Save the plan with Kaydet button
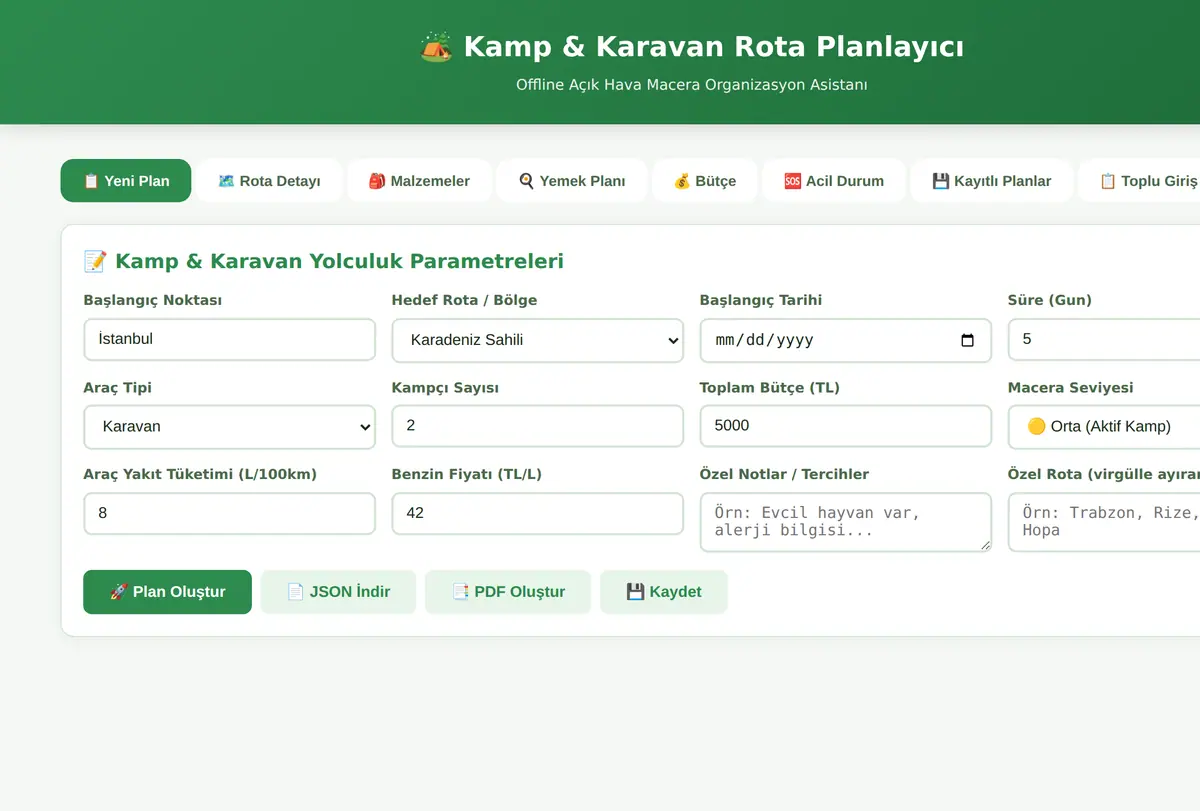Image resolution: width=1200 pixels, height=811 pixels. (x=664, y=592)
